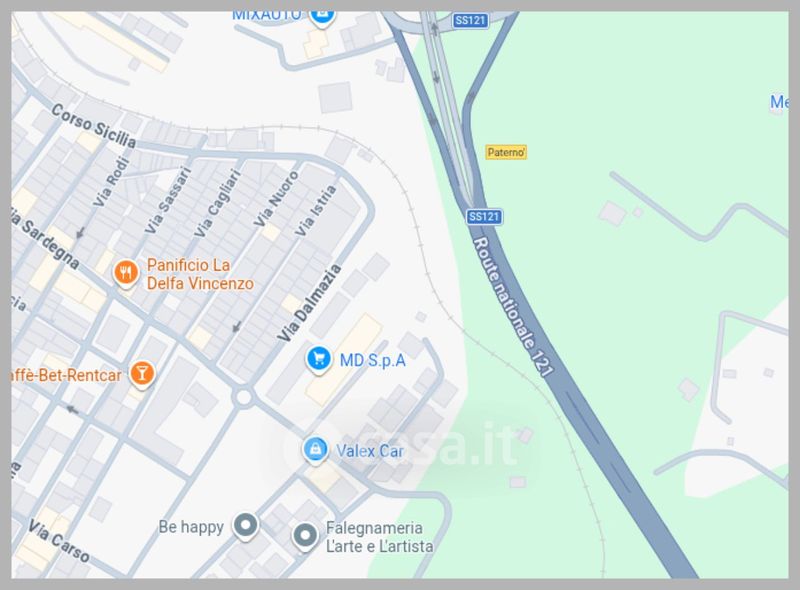
Task: Select the Valex Car shopping bag marker
Action: tap(316, 451)
